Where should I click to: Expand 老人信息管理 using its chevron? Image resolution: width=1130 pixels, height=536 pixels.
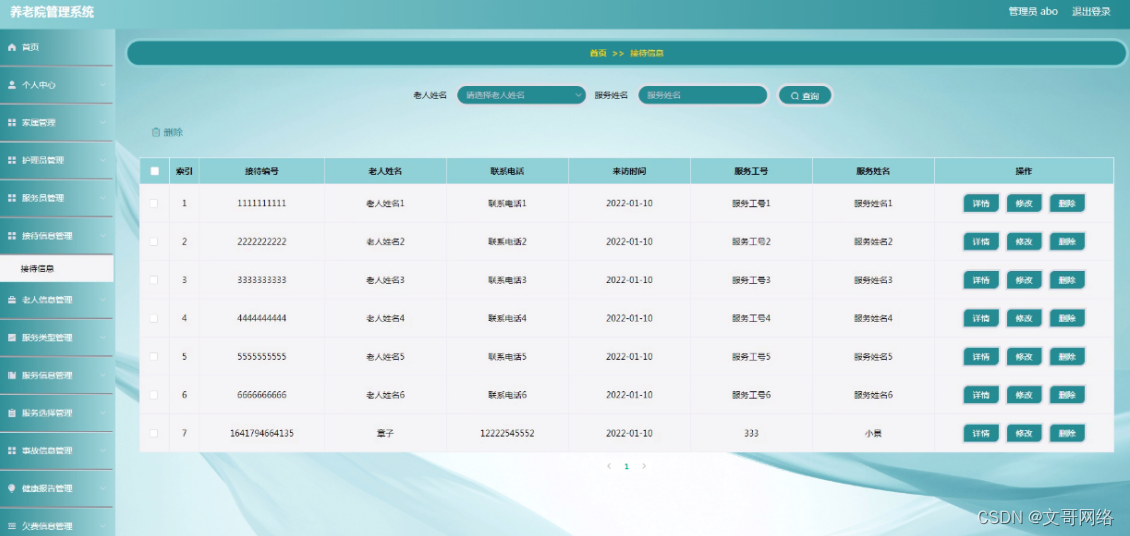pos(103,300)
